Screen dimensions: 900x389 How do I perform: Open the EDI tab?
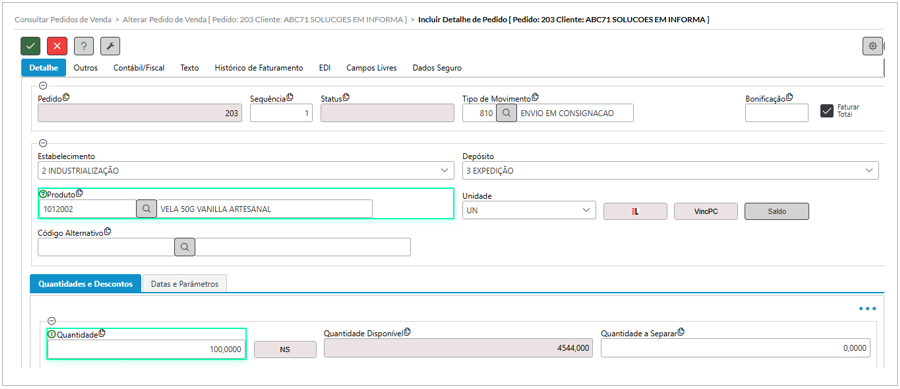(325, 68)
